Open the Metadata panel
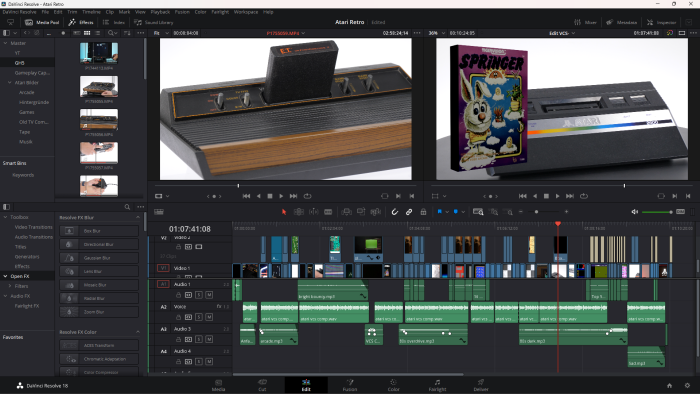Image resolution: width=700 pixels, height=394 pixels. pos(621,22)
